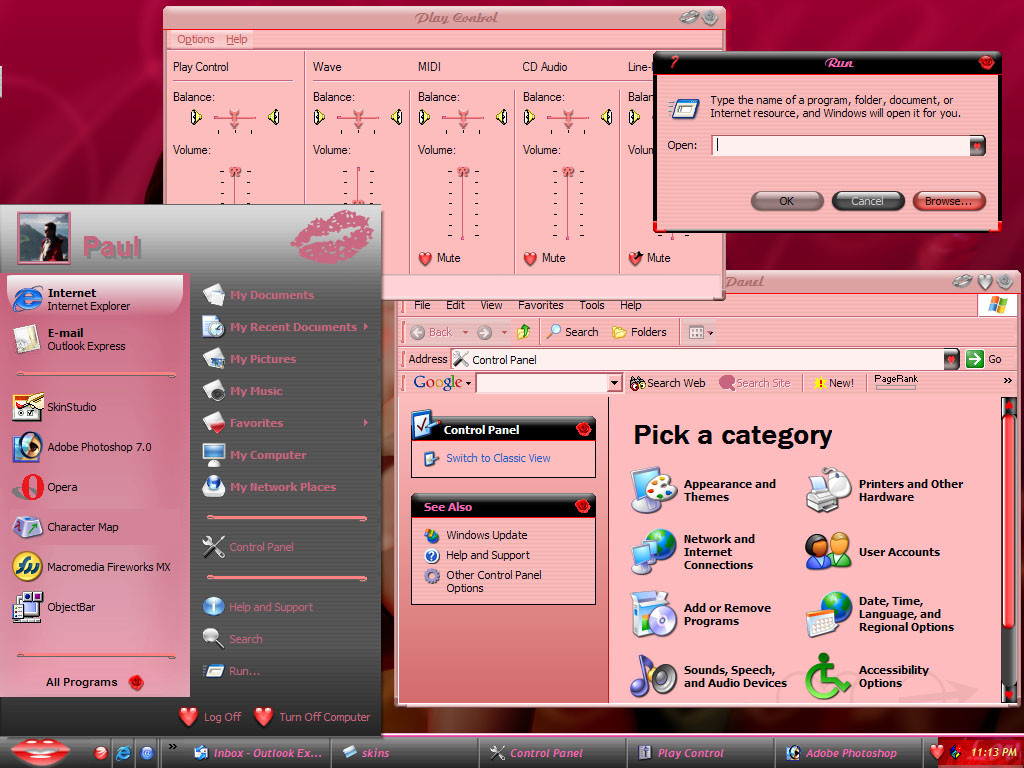Click Browse... in the Run dialog
Viewport: 1024px width, 768px height.
[948, 201]
